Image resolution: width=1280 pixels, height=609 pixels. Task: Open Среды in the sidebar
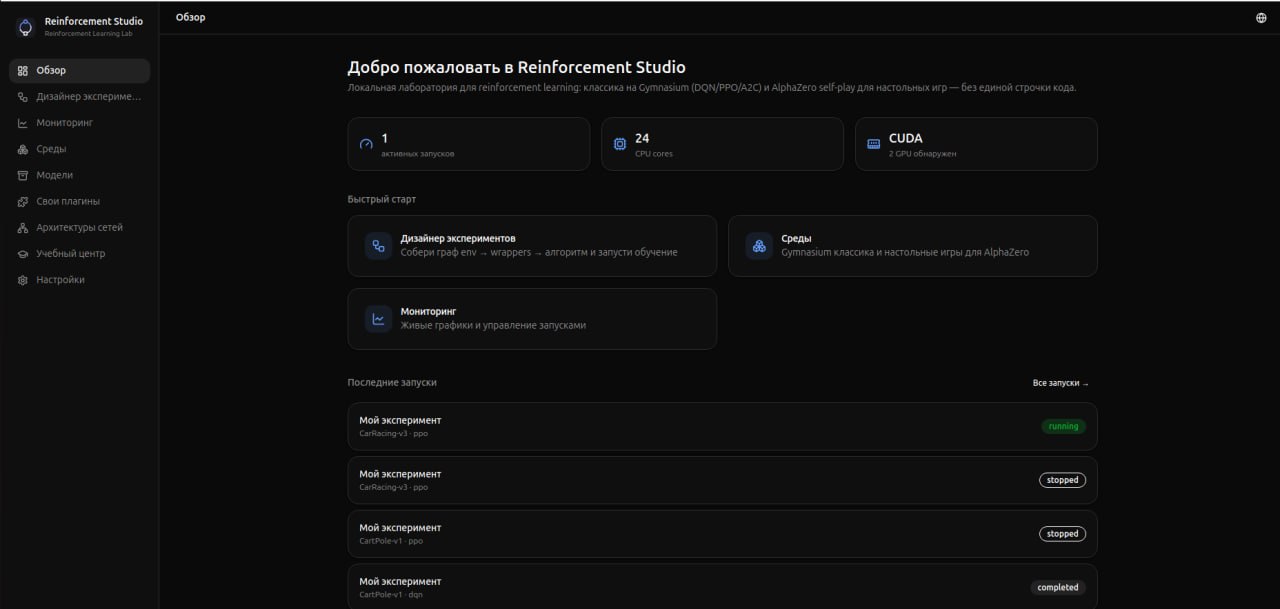(x=80, y=149)
